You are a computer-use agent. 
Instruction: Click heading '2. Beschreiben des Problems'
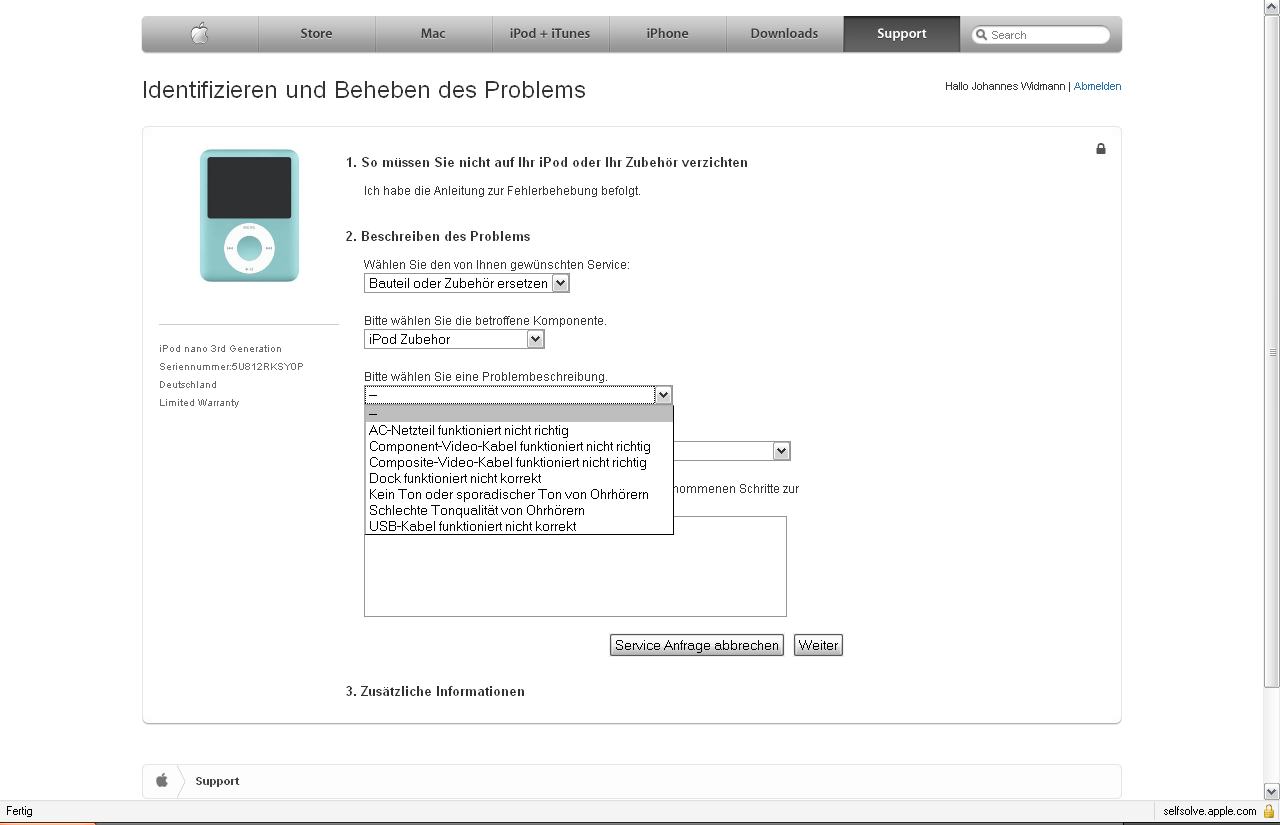pos(438,236)
